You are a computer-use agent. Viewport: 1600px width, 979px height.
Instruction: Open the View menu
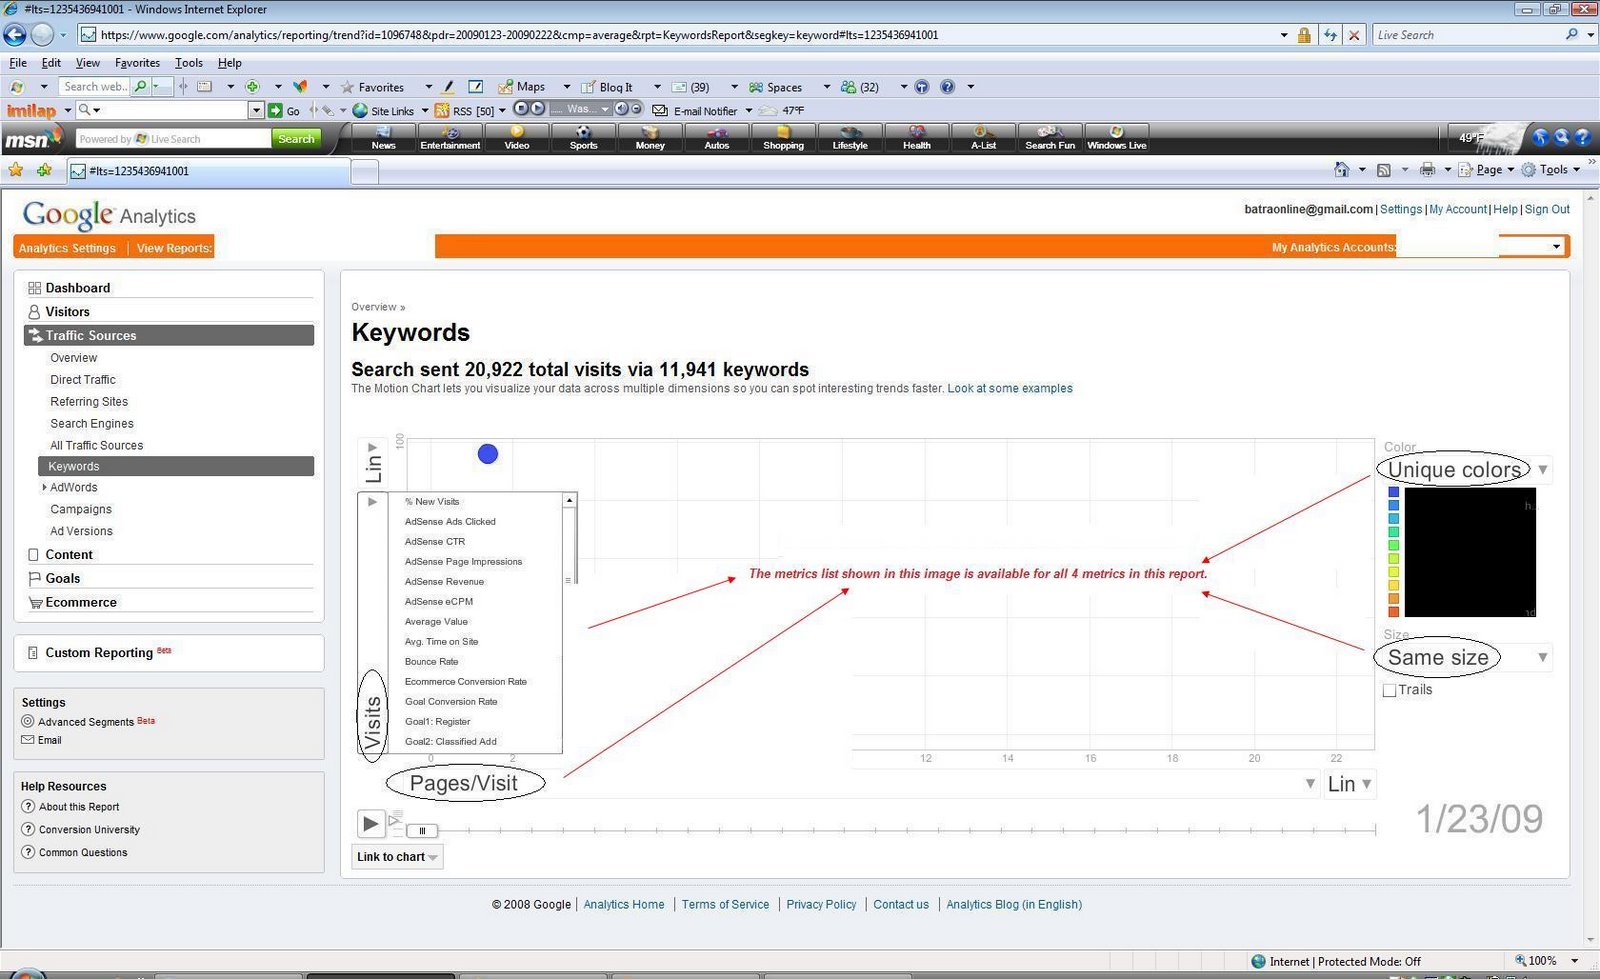[x=88, y=62]
